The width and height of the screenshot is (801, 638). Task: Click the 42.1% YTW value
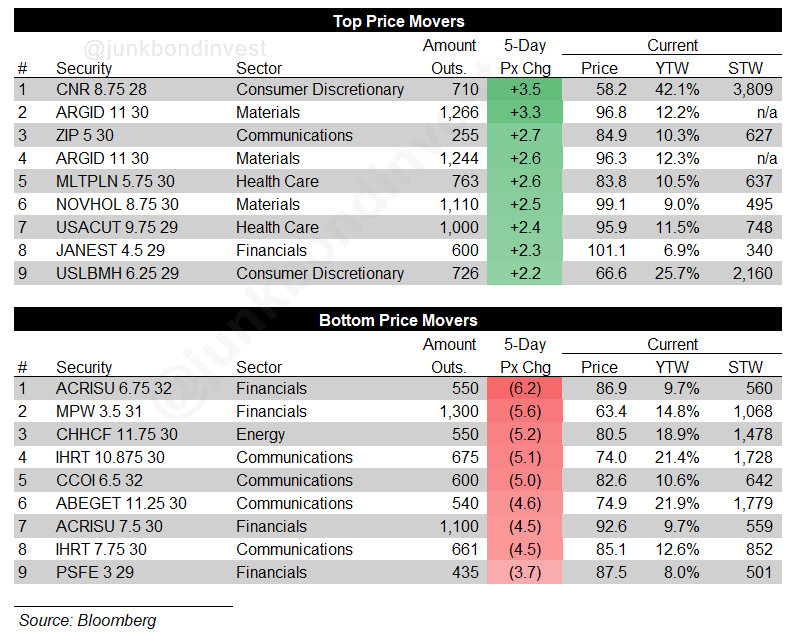click(x=677, y=89)
